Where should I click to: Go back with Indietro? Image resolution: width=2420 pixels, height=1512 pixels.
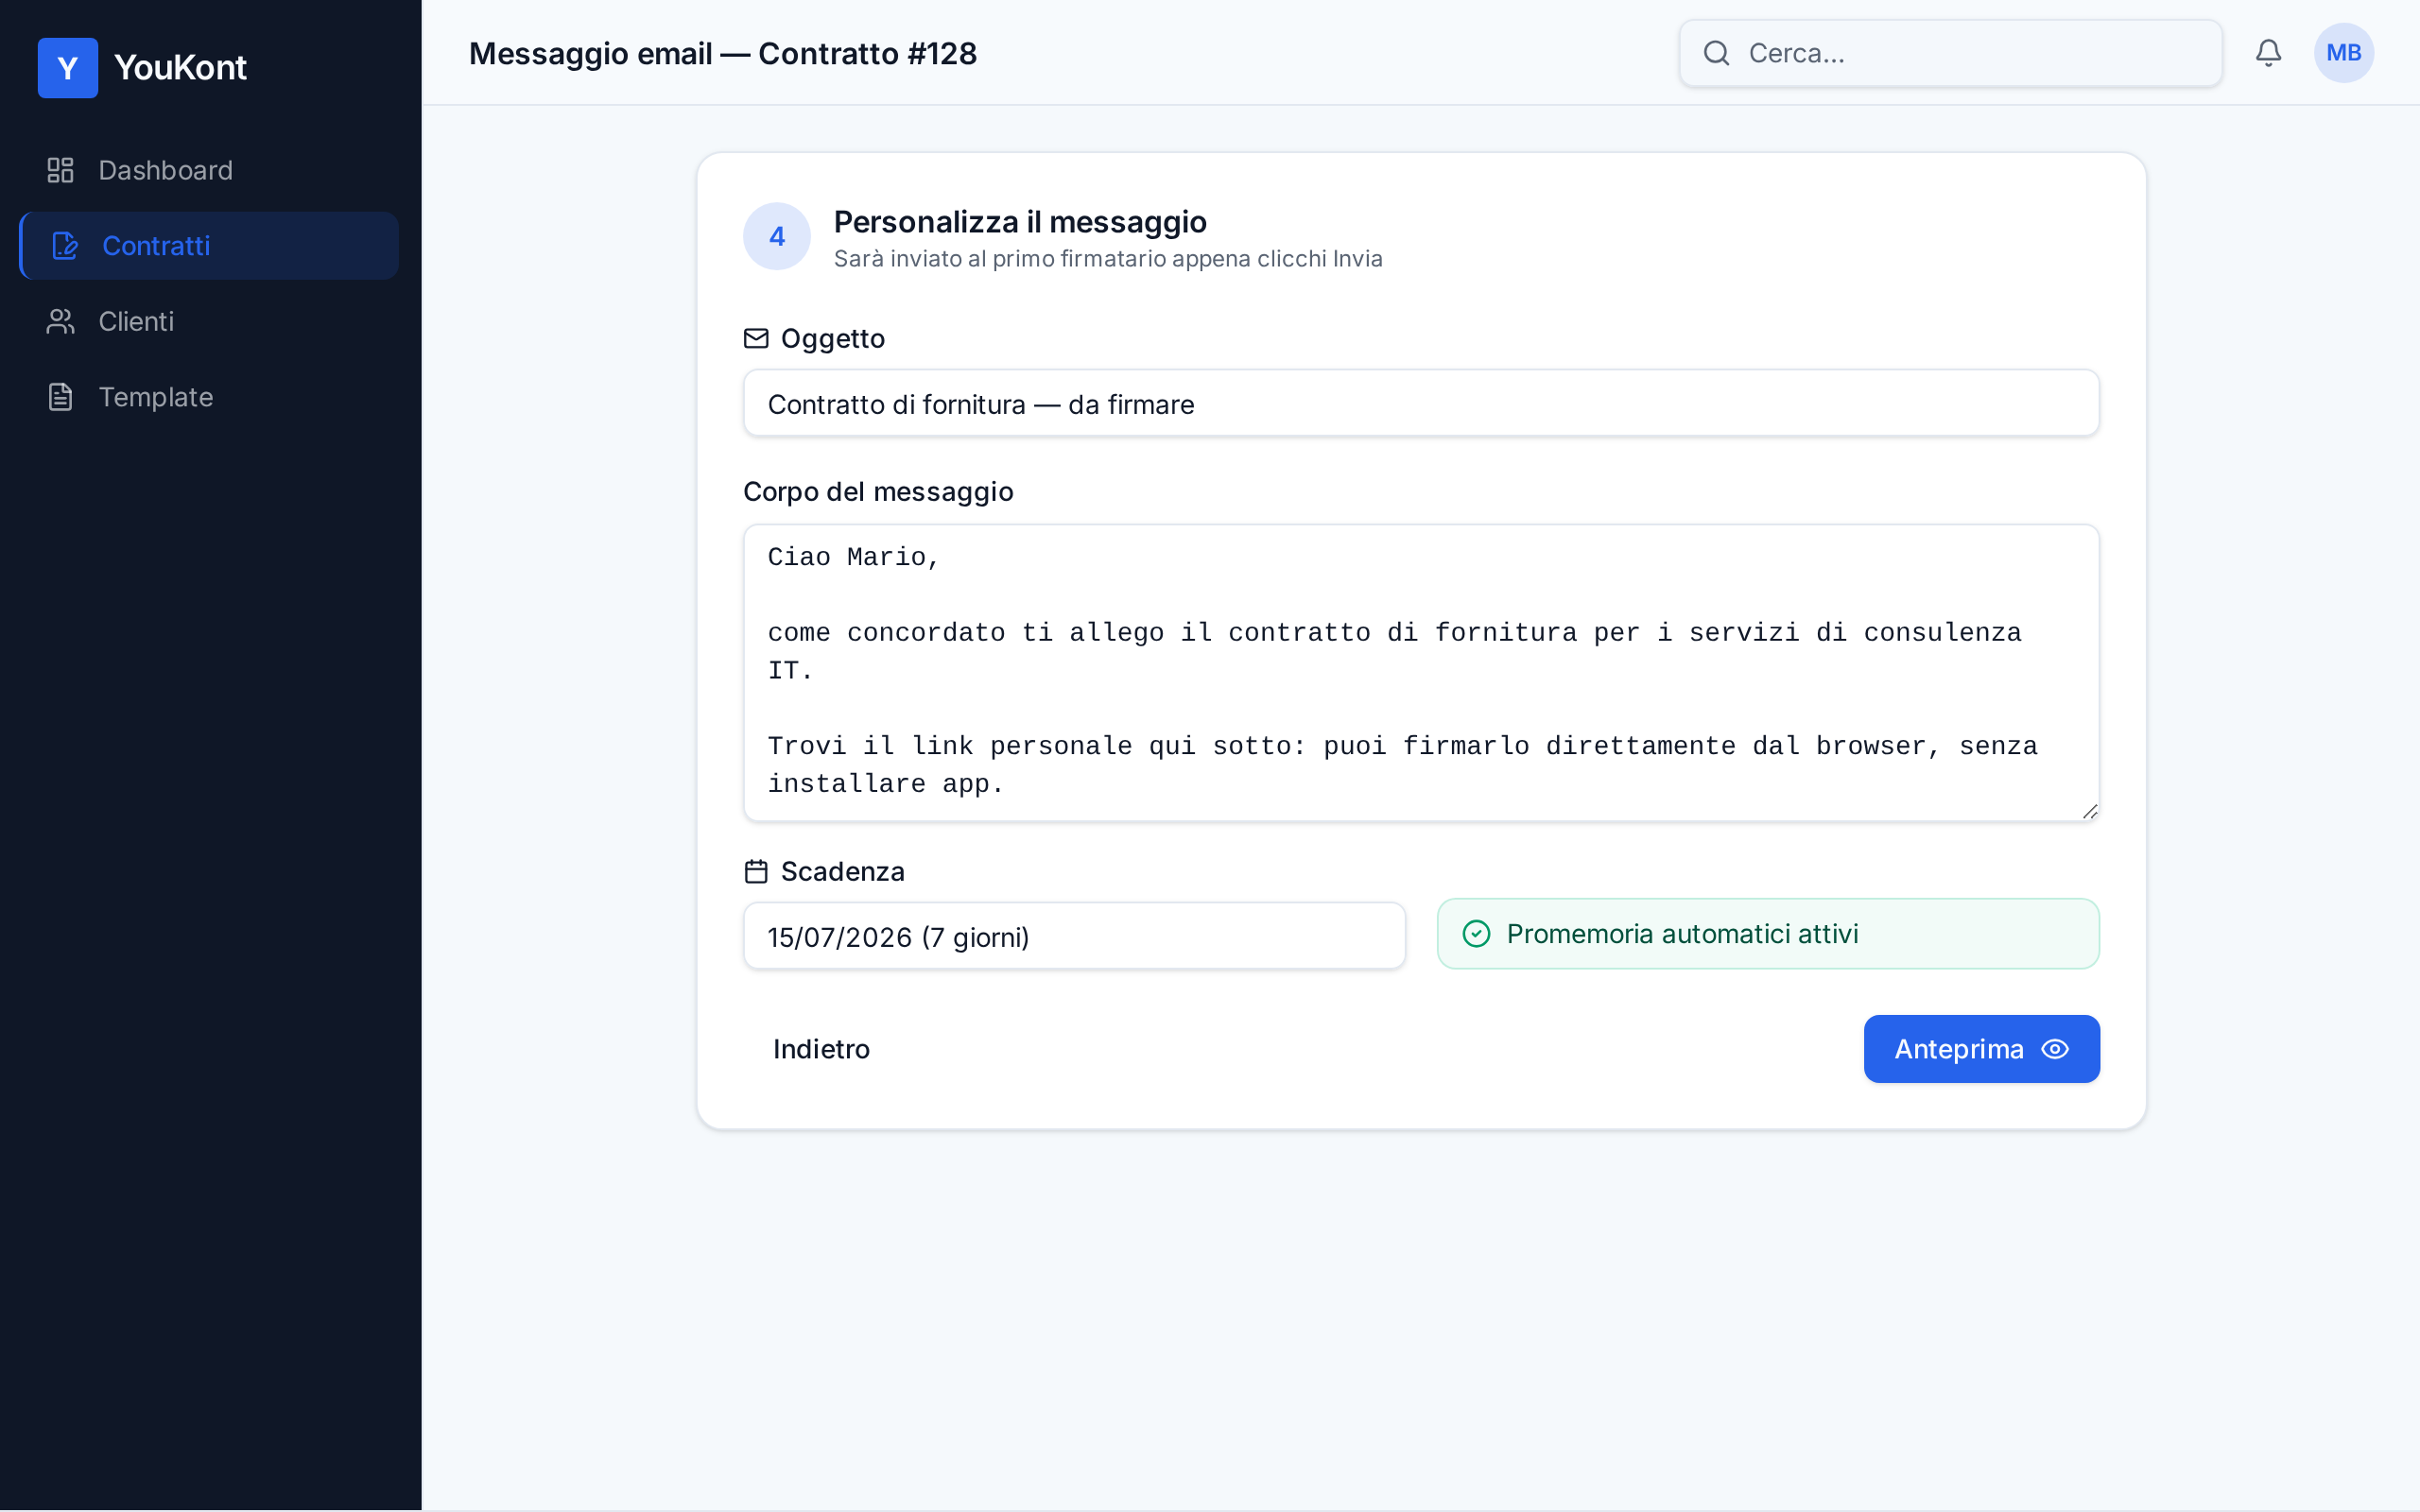point(821,1049)
